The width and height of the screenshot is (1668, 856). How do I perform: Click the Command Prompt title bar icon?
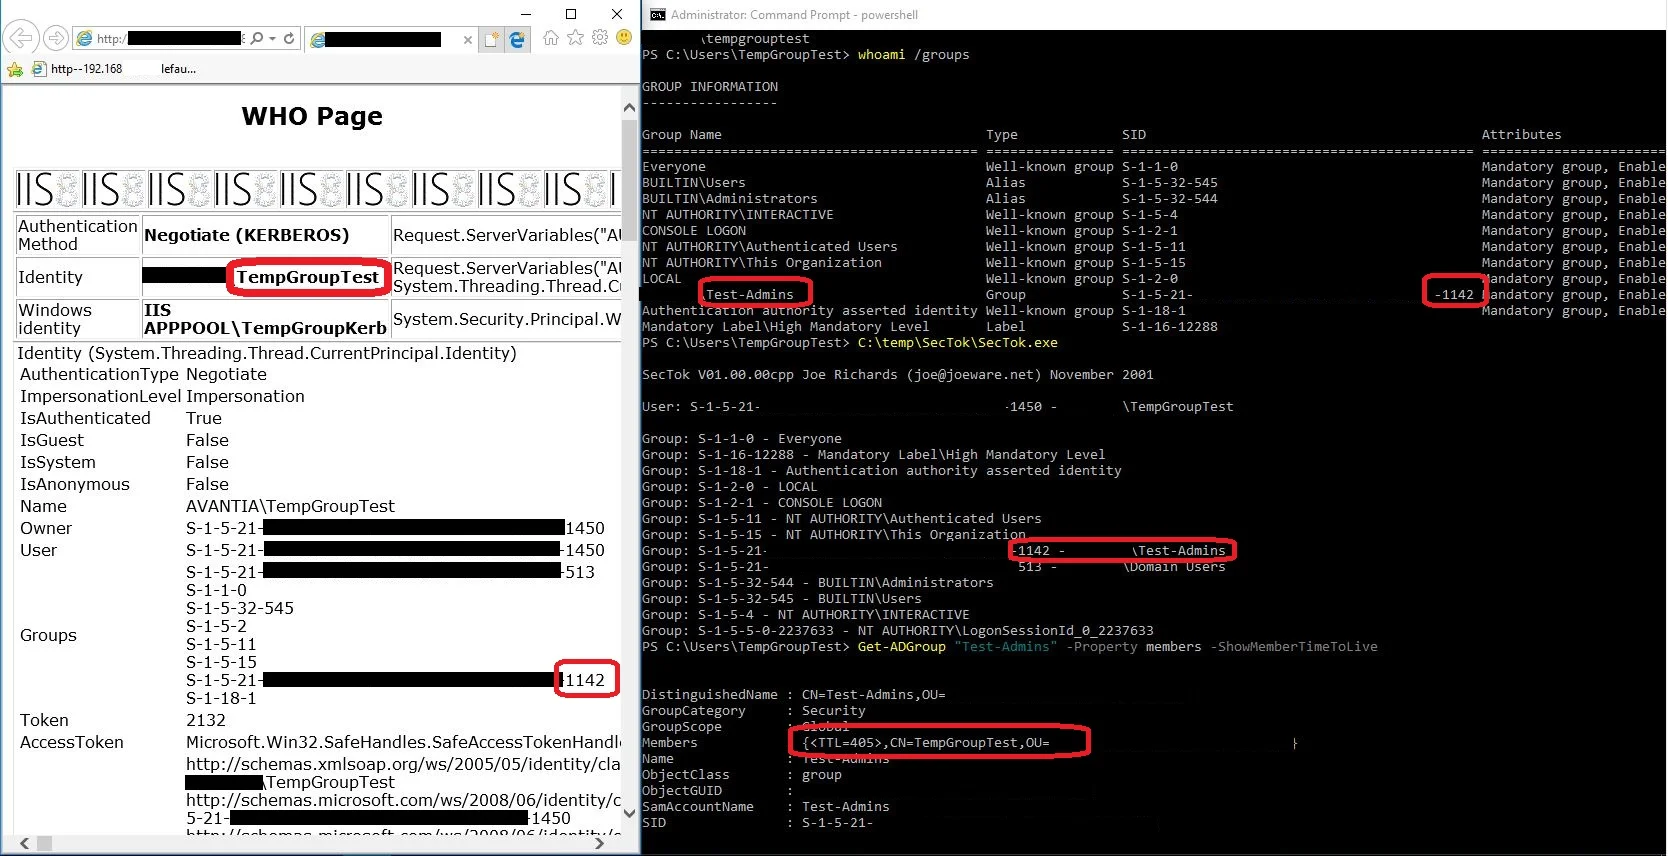click(658, 15)
